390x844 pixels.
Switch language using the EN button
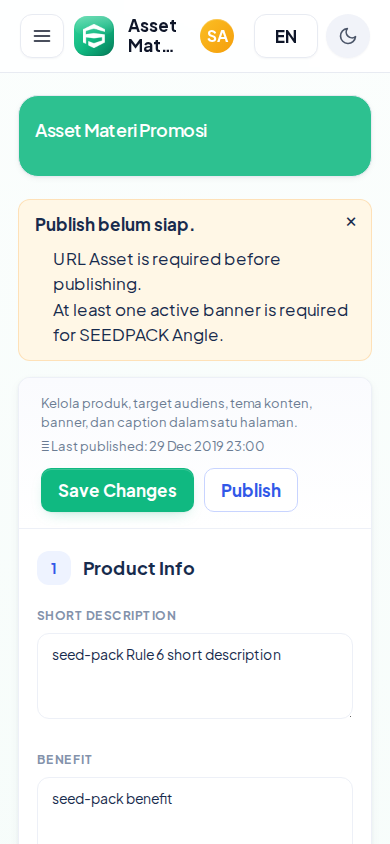coord(286,36)
